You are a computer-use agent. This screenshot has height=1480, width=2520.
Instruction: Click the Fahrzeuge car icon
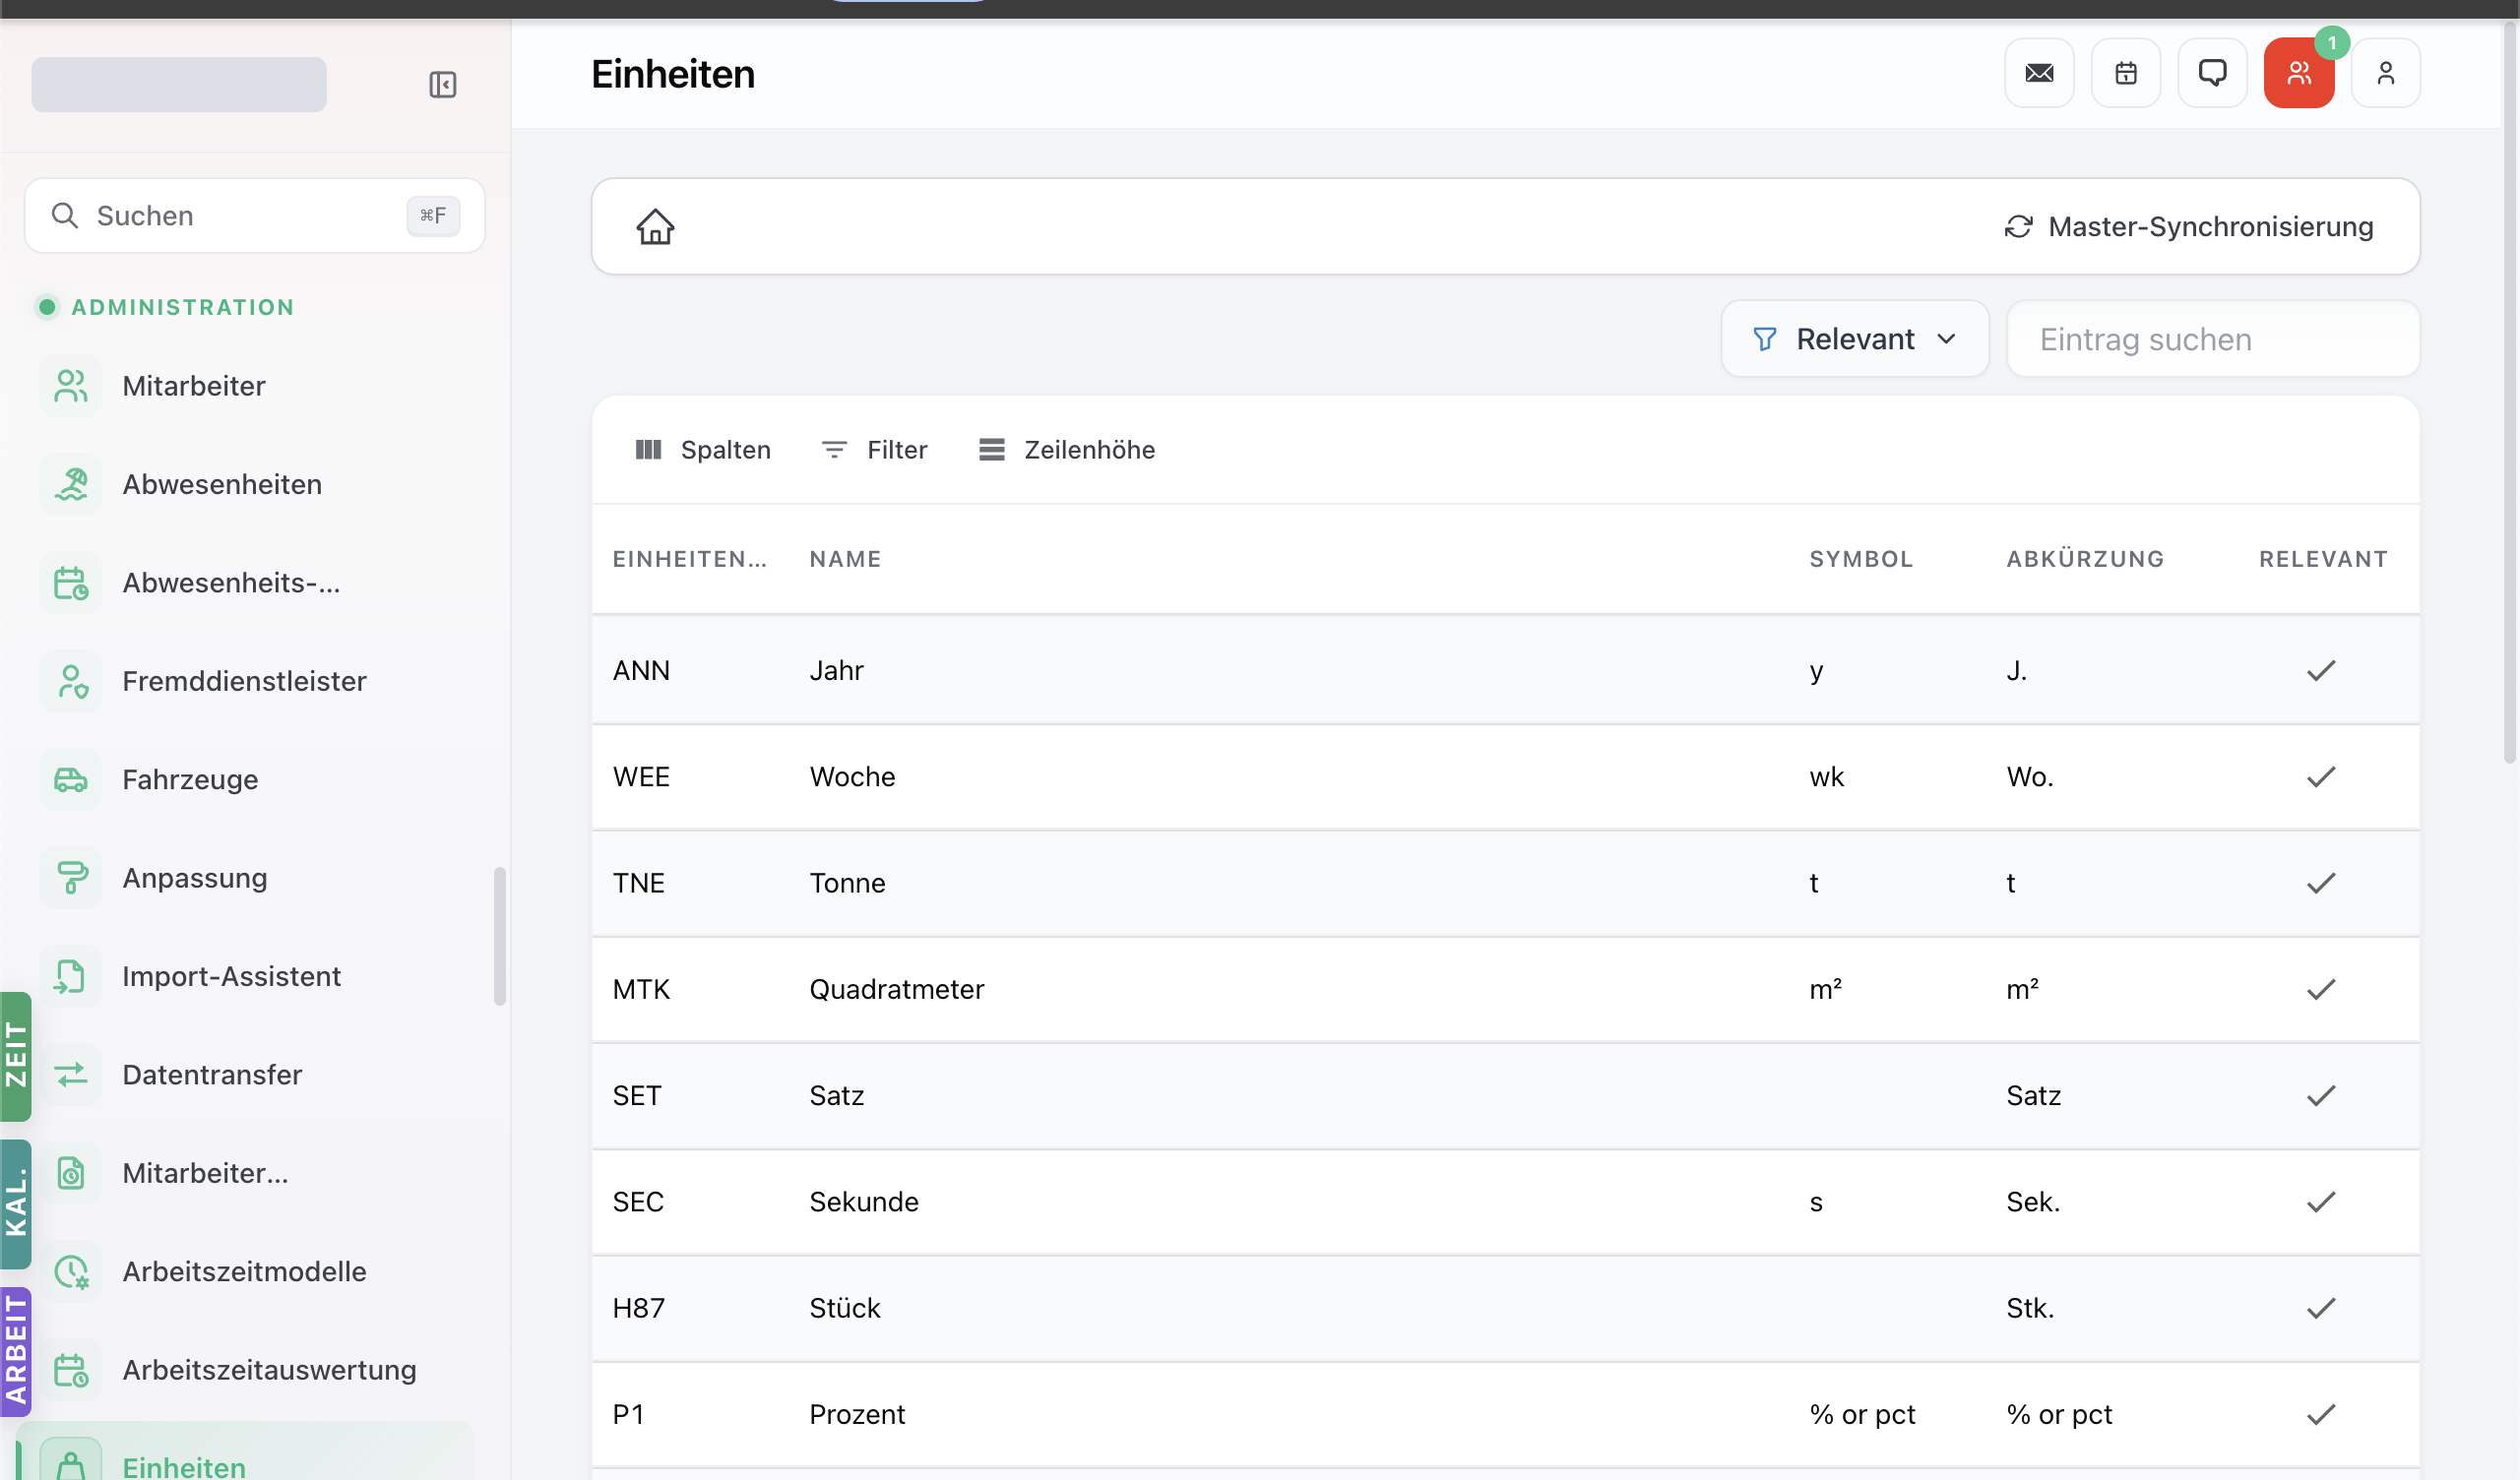coord(71,779)
